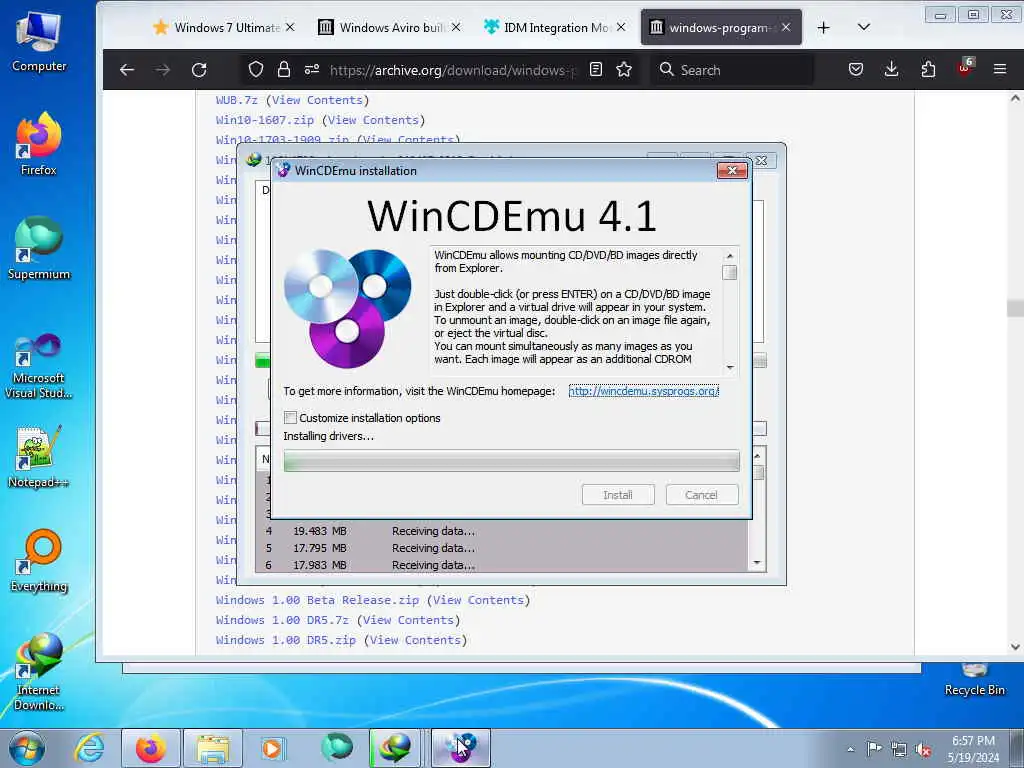Switch to Internet Download Manager taskbar button
Viewport: 1024px width, 768px height.
tap(395, 748)
